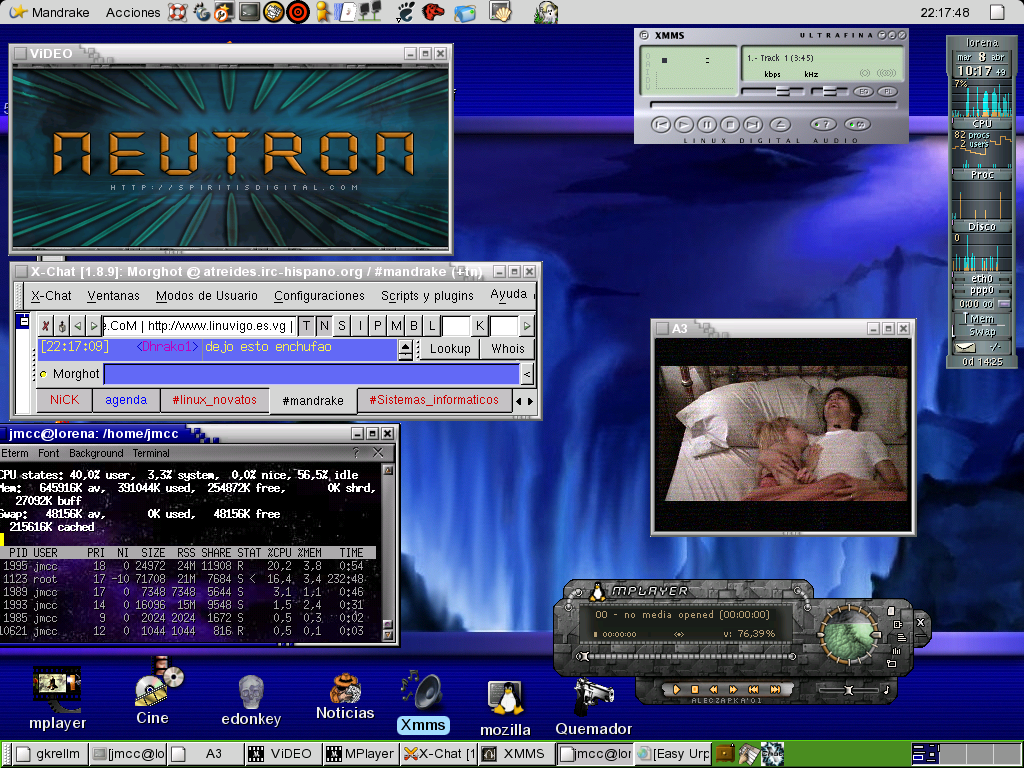This screenshot has height=768, width=1024.
Task: Switch to #linux_novatos tab
Action: tap(215, 400)
